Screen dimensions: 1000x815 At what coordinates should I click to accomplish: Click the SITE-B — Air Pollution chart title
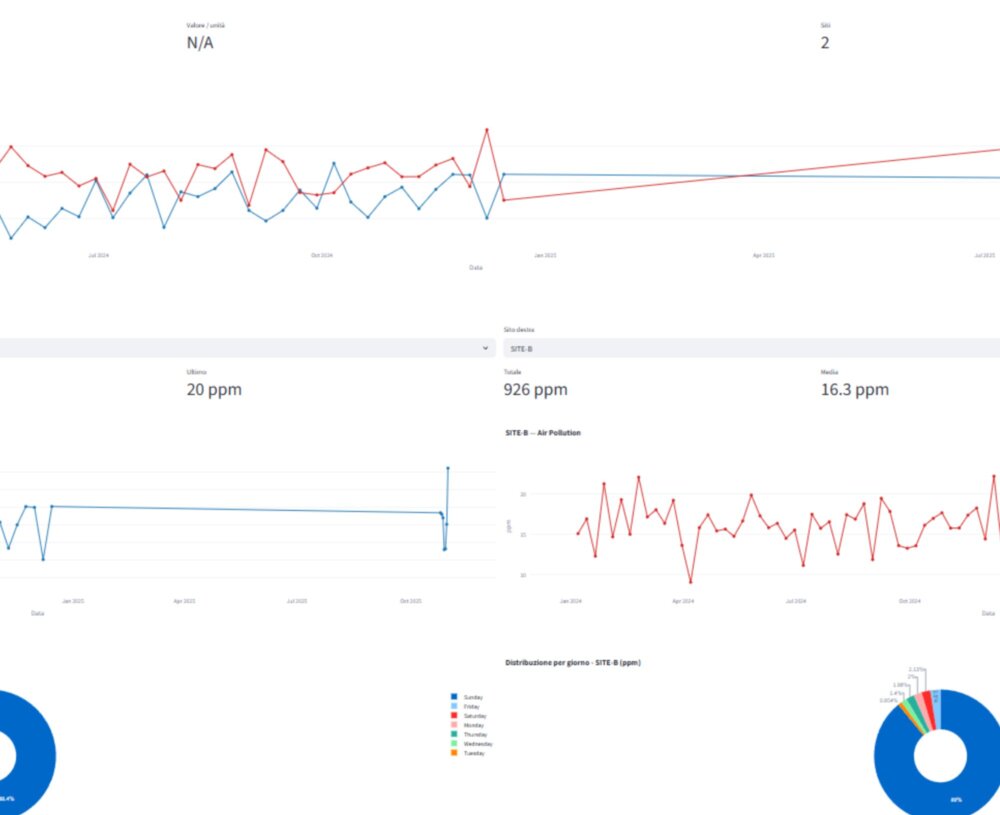click(544, 433)
